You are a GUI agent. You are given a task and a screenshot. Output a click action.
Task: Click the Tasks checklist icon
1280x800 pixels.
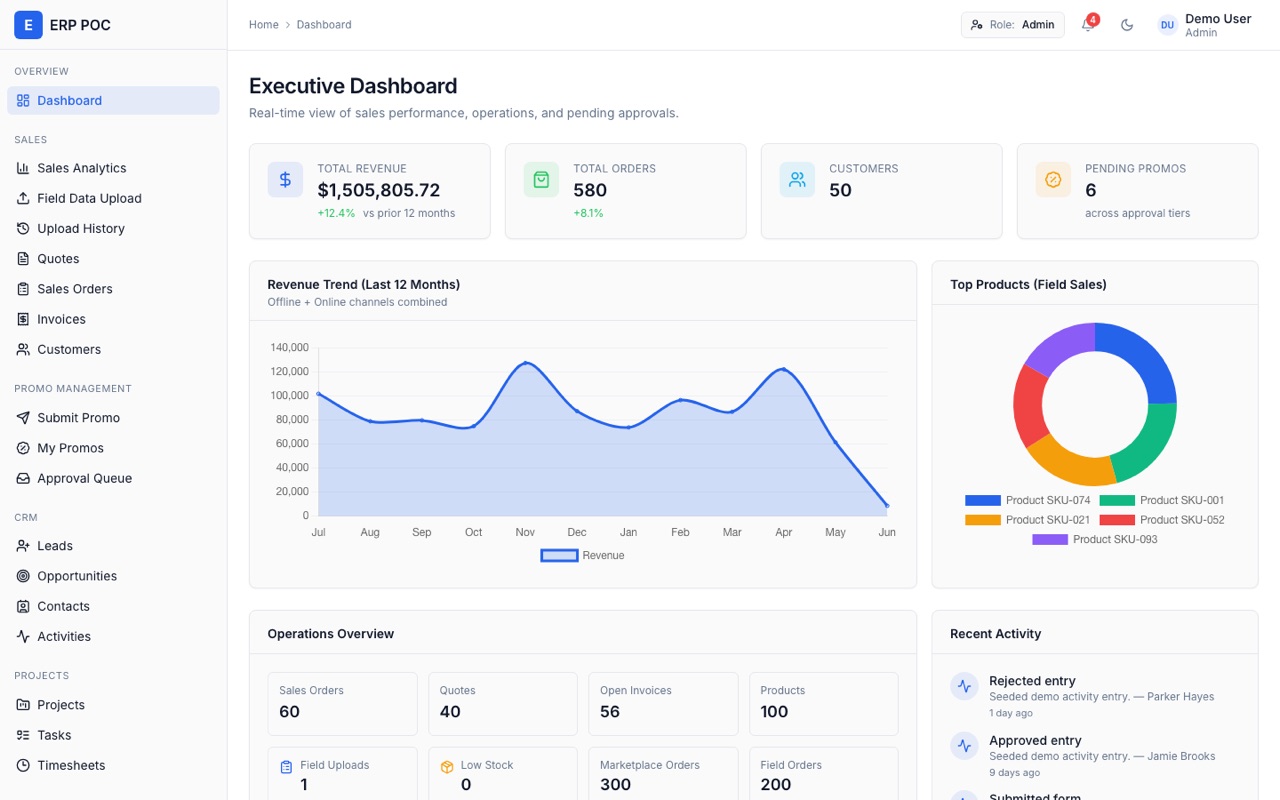click(x=23, y=735)
